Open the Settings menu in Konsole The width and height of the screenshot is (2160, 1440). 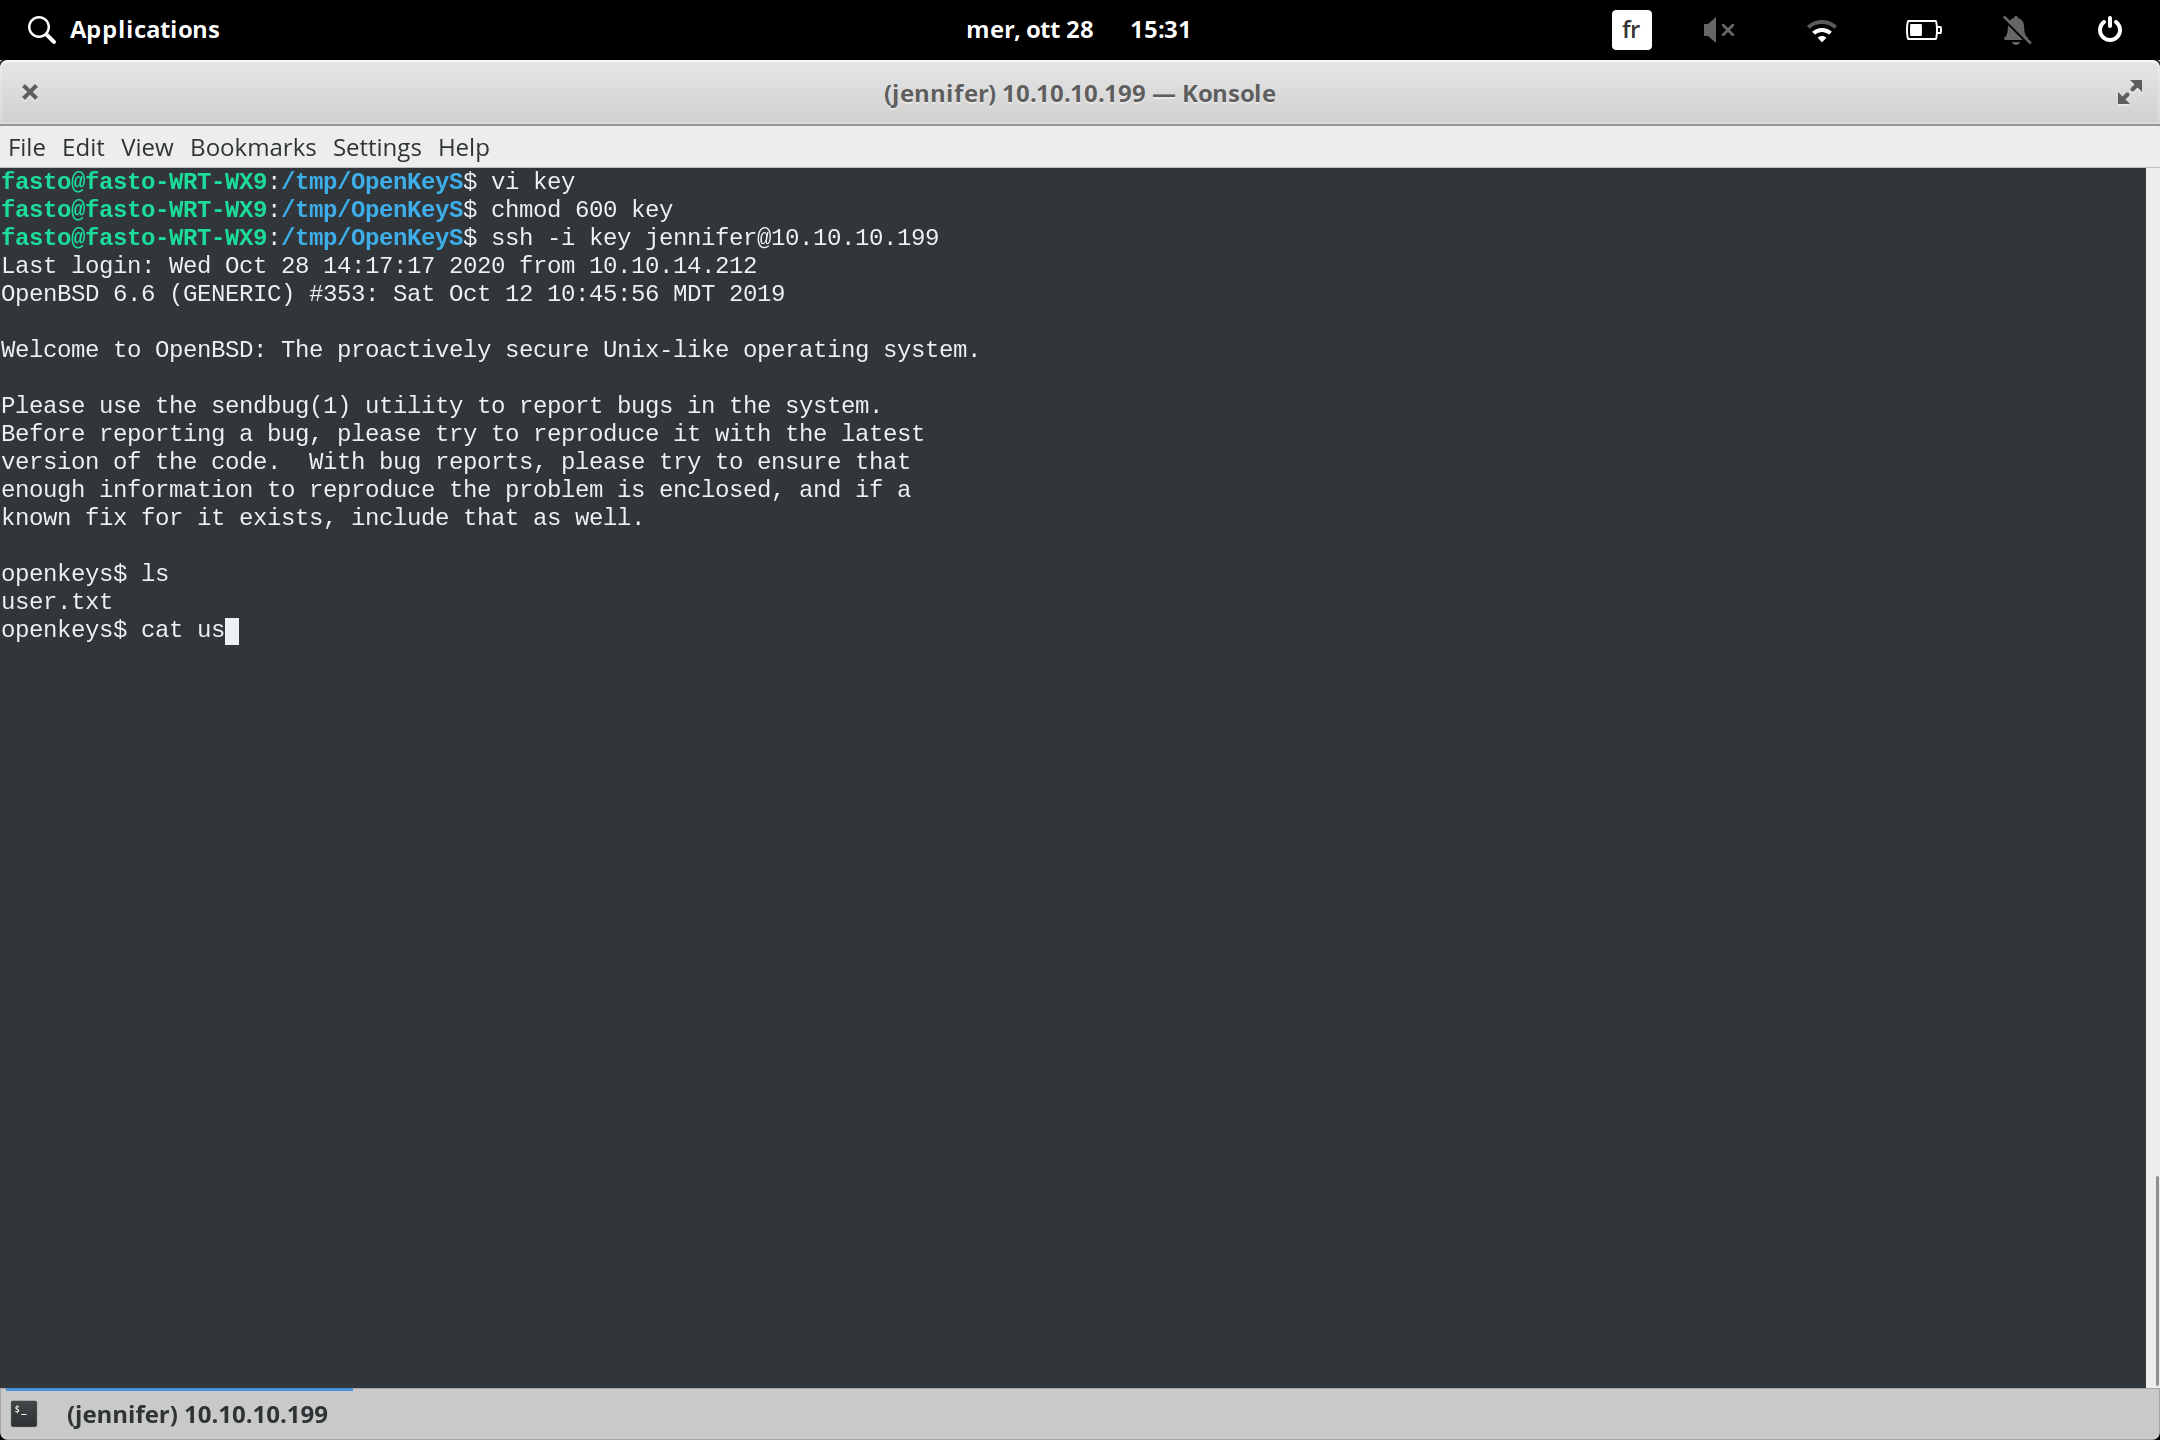[376, 147]
